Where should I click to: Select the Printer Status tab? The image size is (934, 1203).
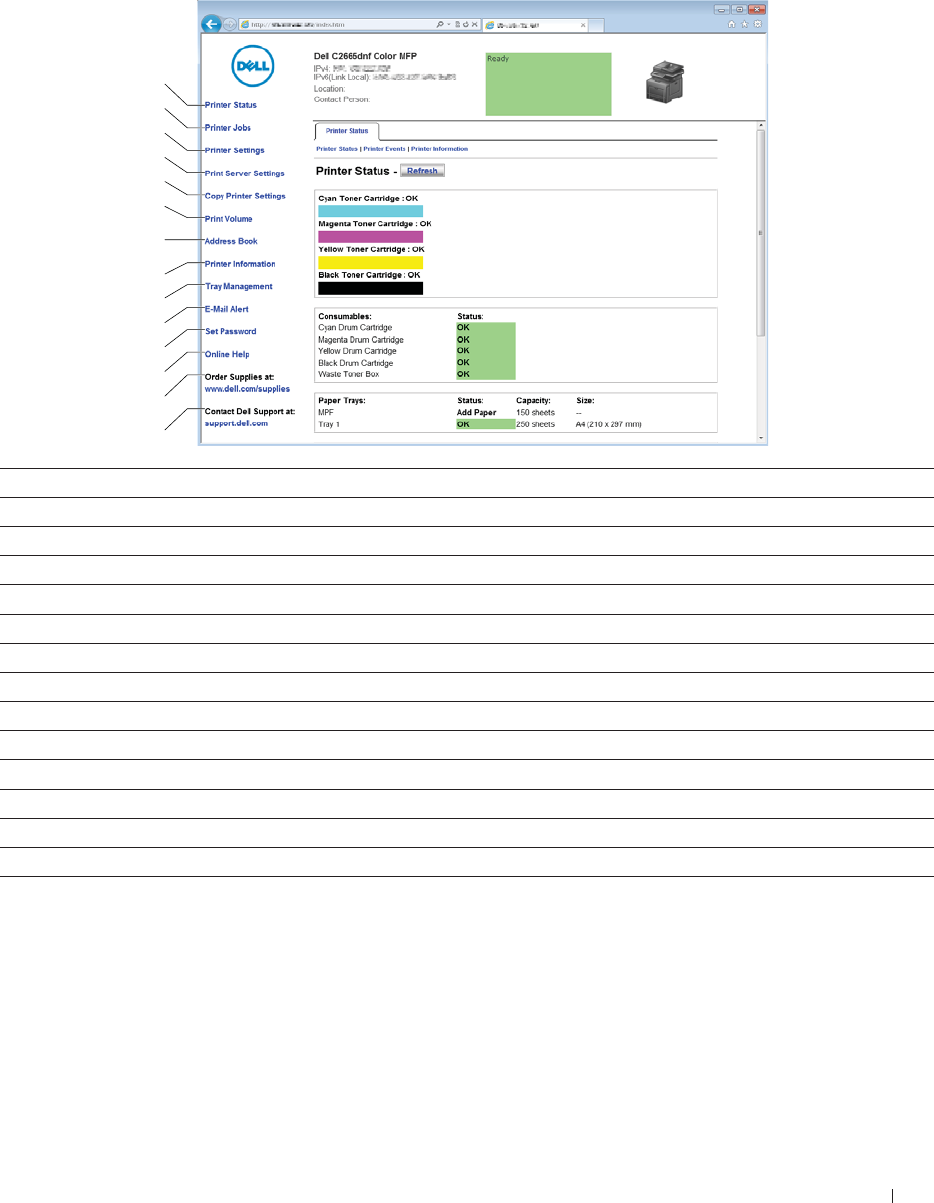click(x=347, y=131)
